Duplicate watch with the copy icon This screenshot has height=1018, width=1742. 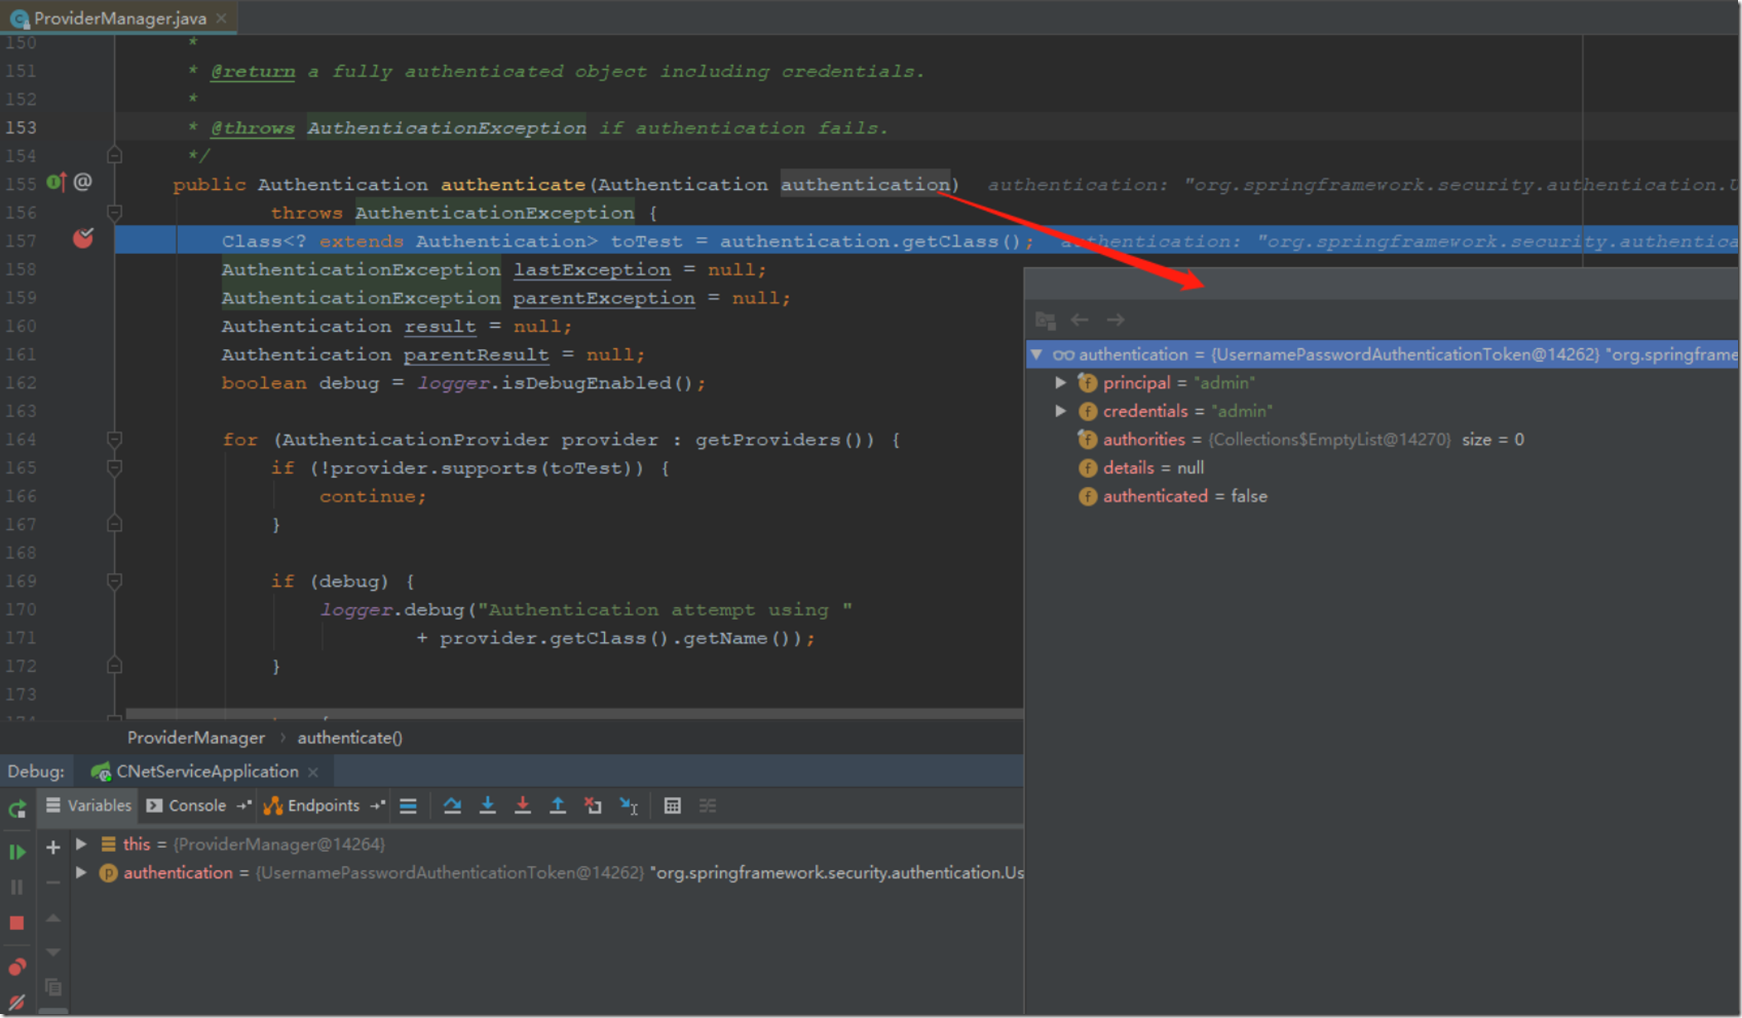53,987
